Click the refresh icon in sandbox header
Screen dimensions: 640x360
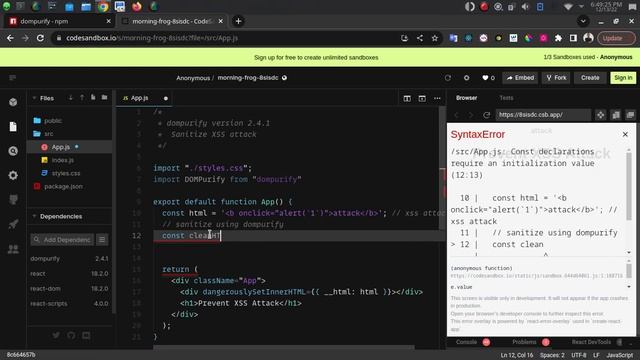448,78
